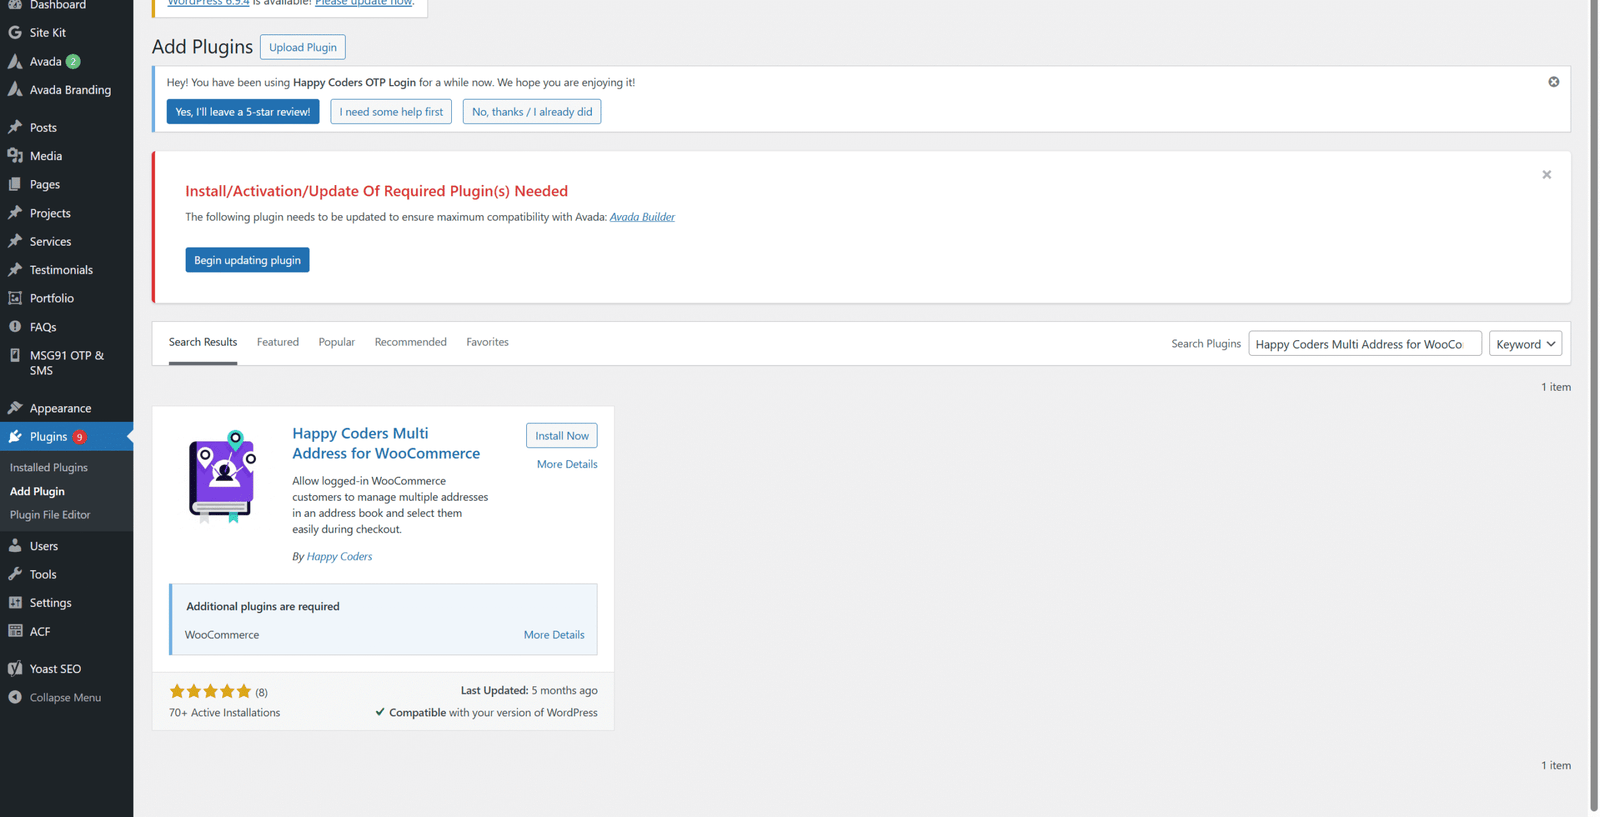Click Begin updating plugin button
This screenshot has height=817, width=1600.
point(247,260)
